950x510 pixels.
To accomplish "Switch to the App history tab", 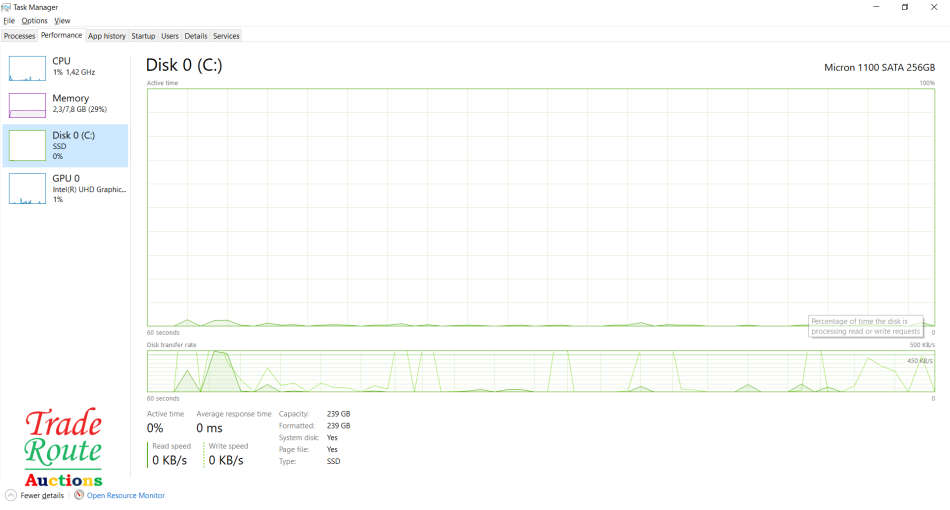I will point(107,36).
